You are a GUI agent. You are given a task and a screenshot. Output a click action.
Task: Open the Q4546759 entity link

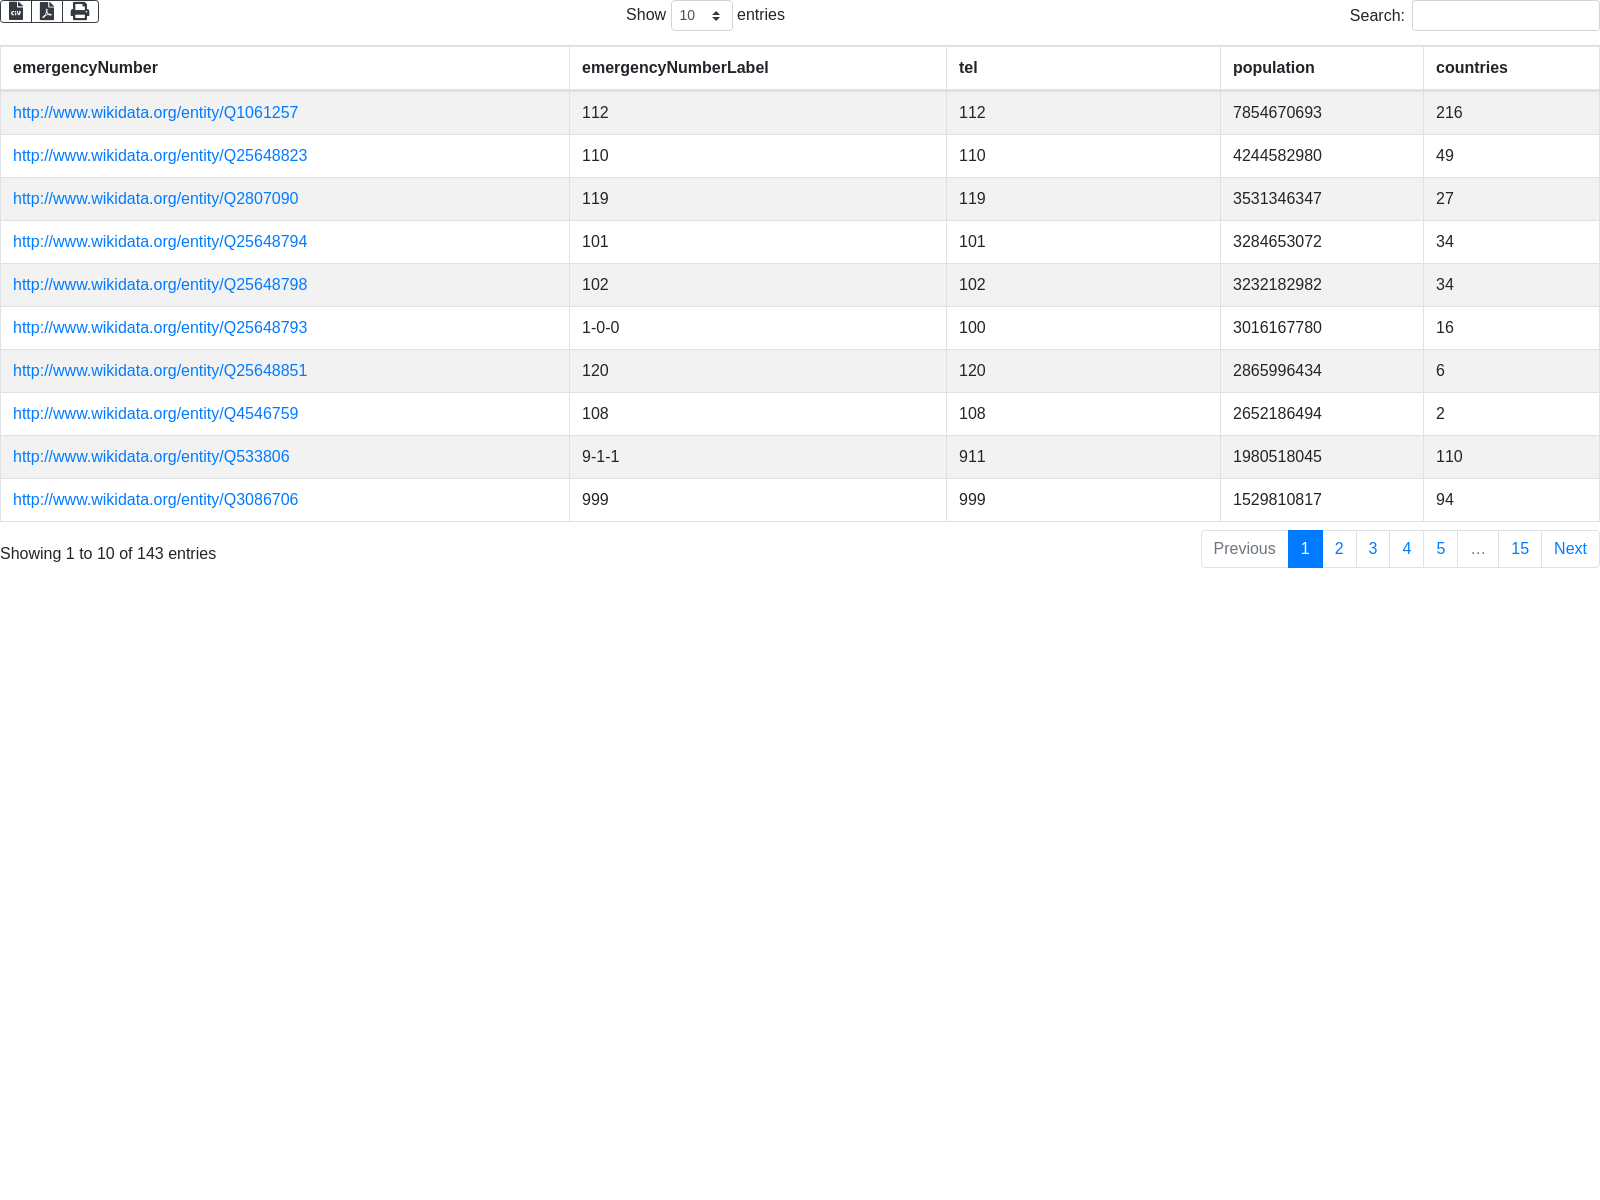(155, 414)
